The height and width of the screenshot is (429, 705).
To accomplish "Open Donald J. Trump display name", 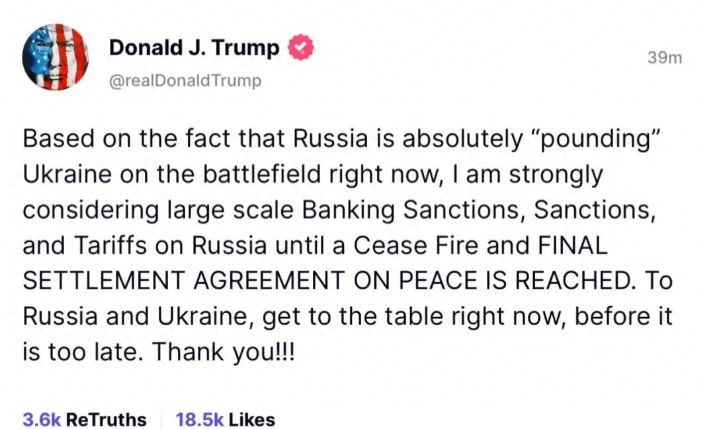I will tap(194, 47).
